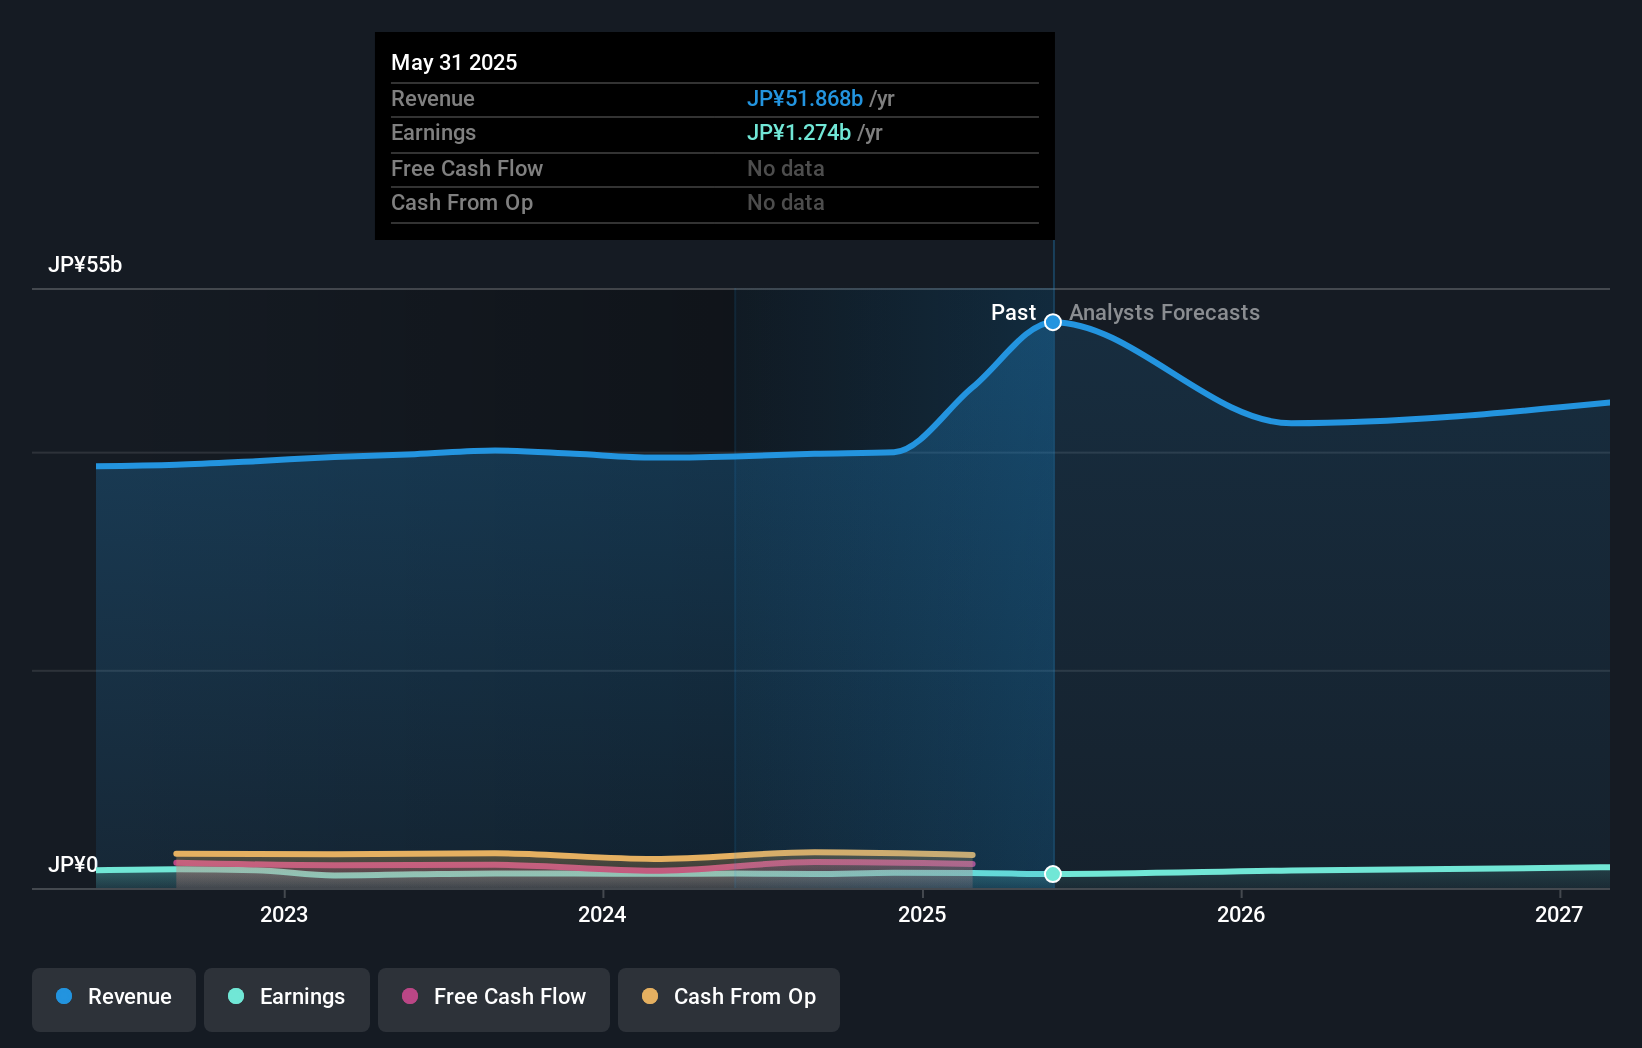This screenshot has width=1642, height=1048.
Task: Click the 2025 x-axis label
Action: pyautogui.click(x=922, y=914)
